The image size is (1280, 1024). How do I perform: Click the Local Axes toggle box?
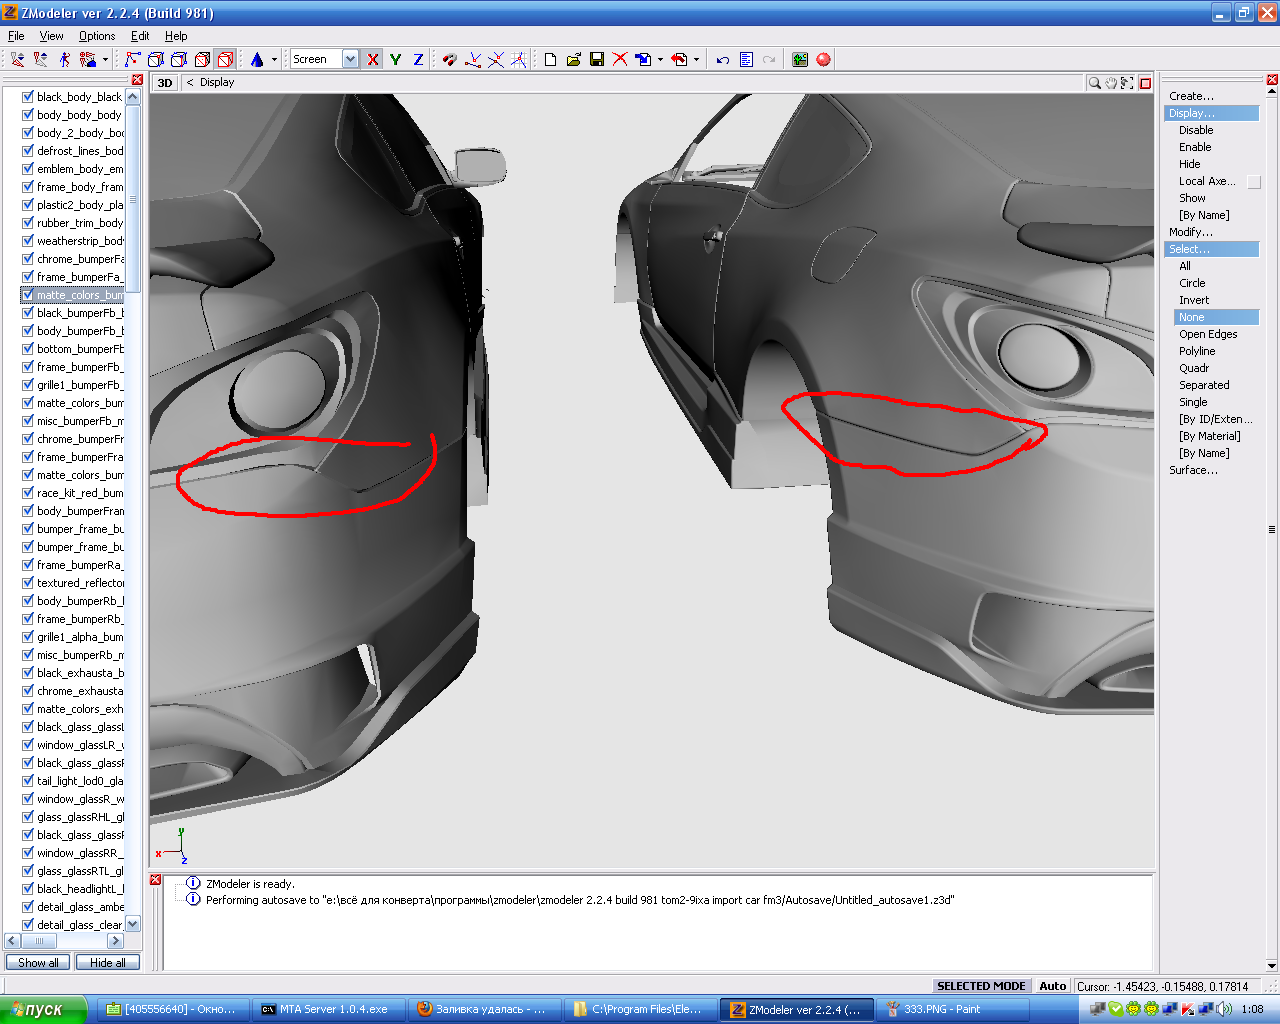(x=1254, y=182)
